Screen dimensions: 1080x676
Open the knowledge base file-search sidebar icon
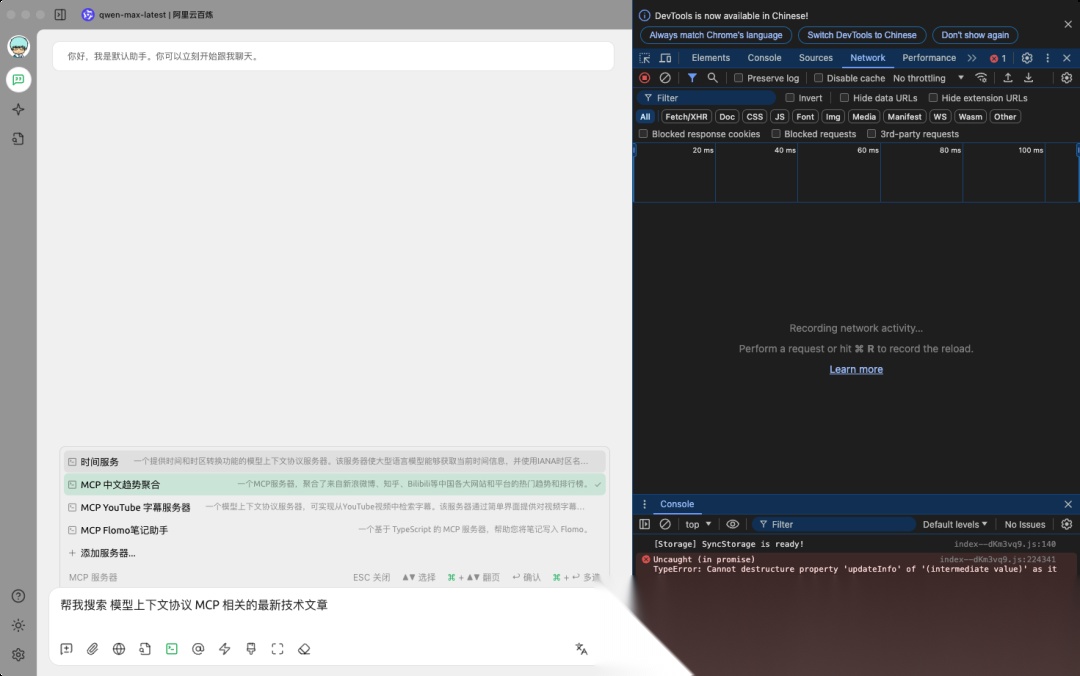point(19,139)
